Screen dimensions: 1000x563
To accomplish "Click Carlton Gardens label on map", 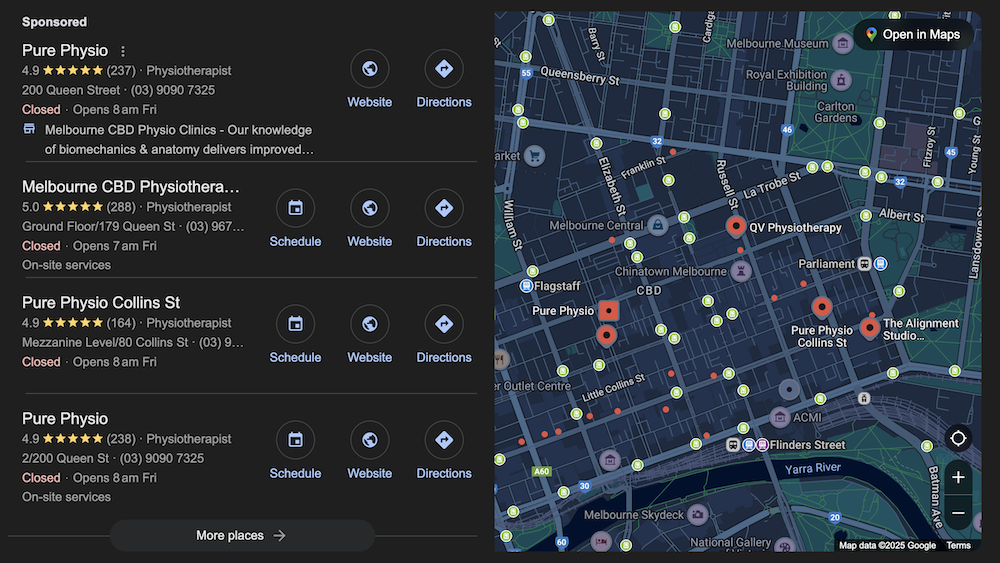I will (835, 112).
